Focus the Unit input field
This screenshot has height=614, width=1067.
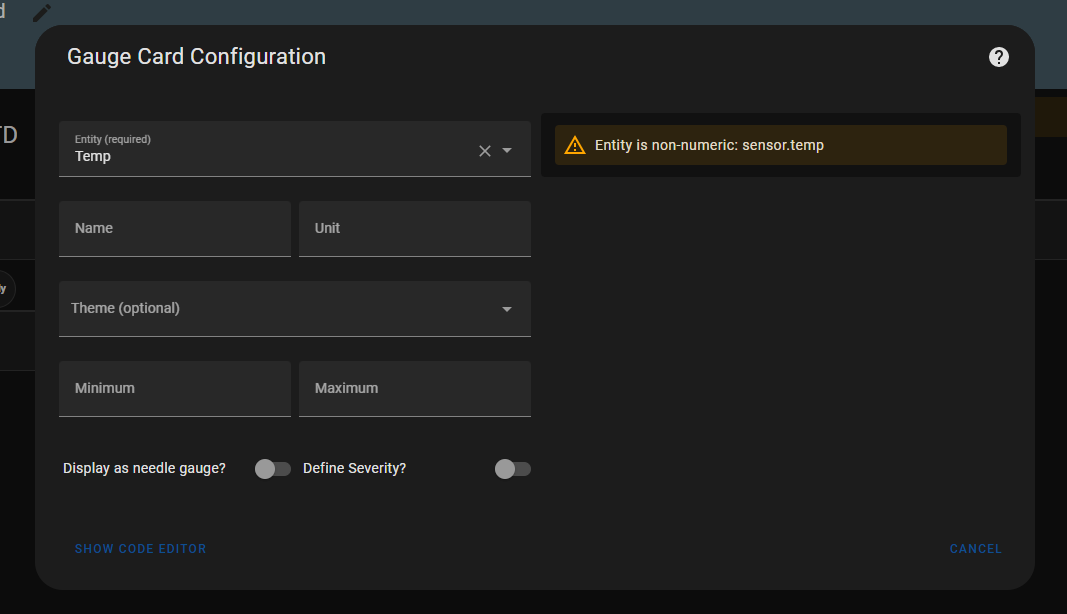pos(415,229)
